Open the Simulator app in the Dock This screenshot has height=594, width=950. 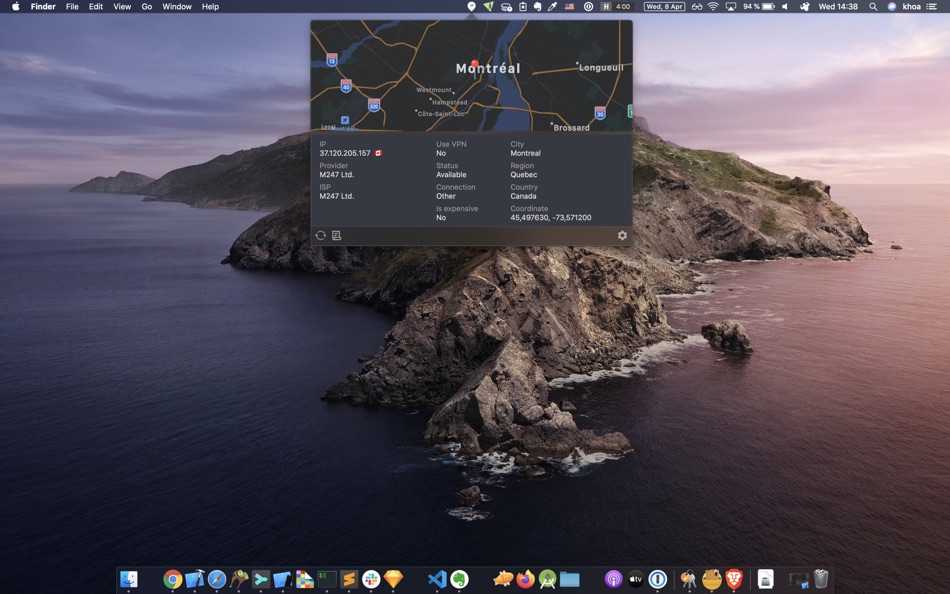282,579
